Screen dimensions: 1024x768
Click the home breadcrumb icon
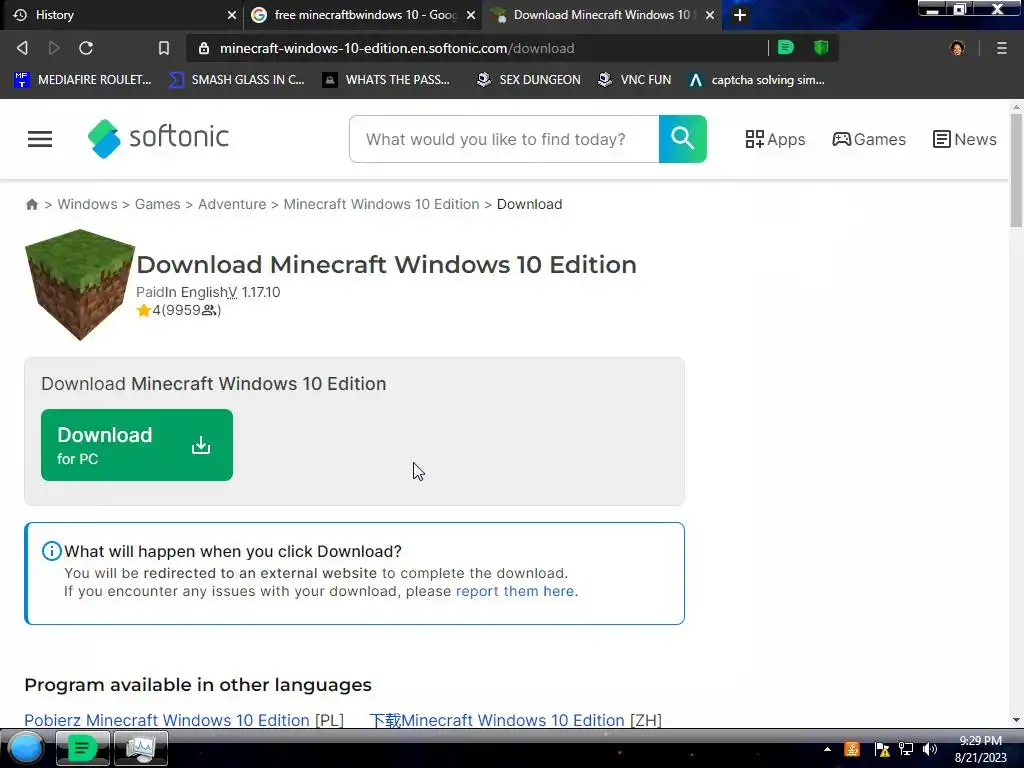[x=31, y=204]
